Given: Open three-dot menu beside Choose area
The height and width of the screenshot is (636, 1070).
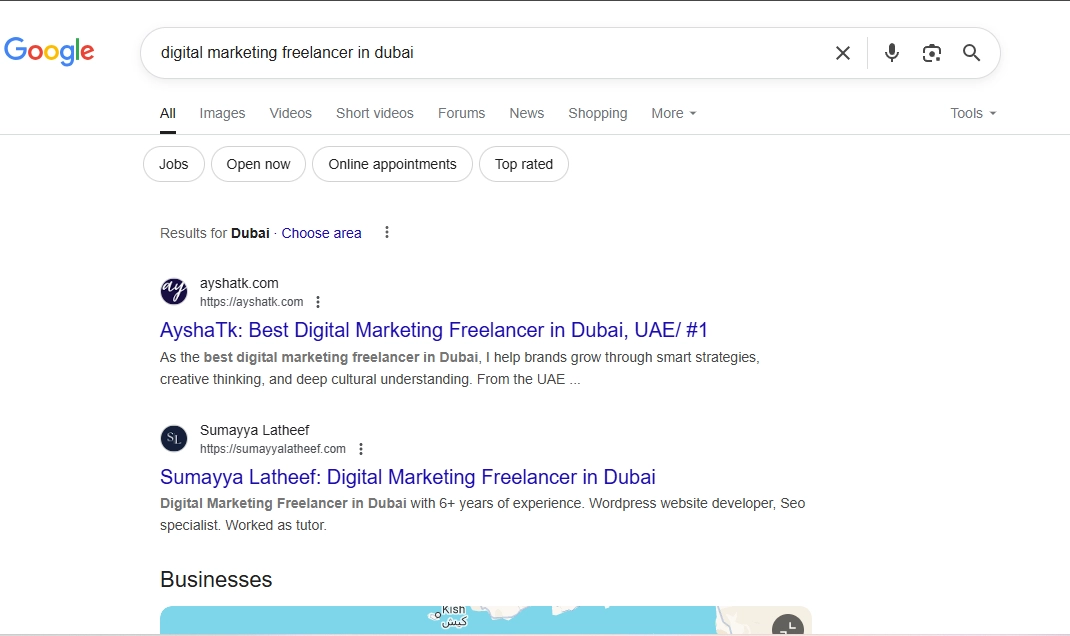Looking at the screenshot, I should (x=387, y=233).
